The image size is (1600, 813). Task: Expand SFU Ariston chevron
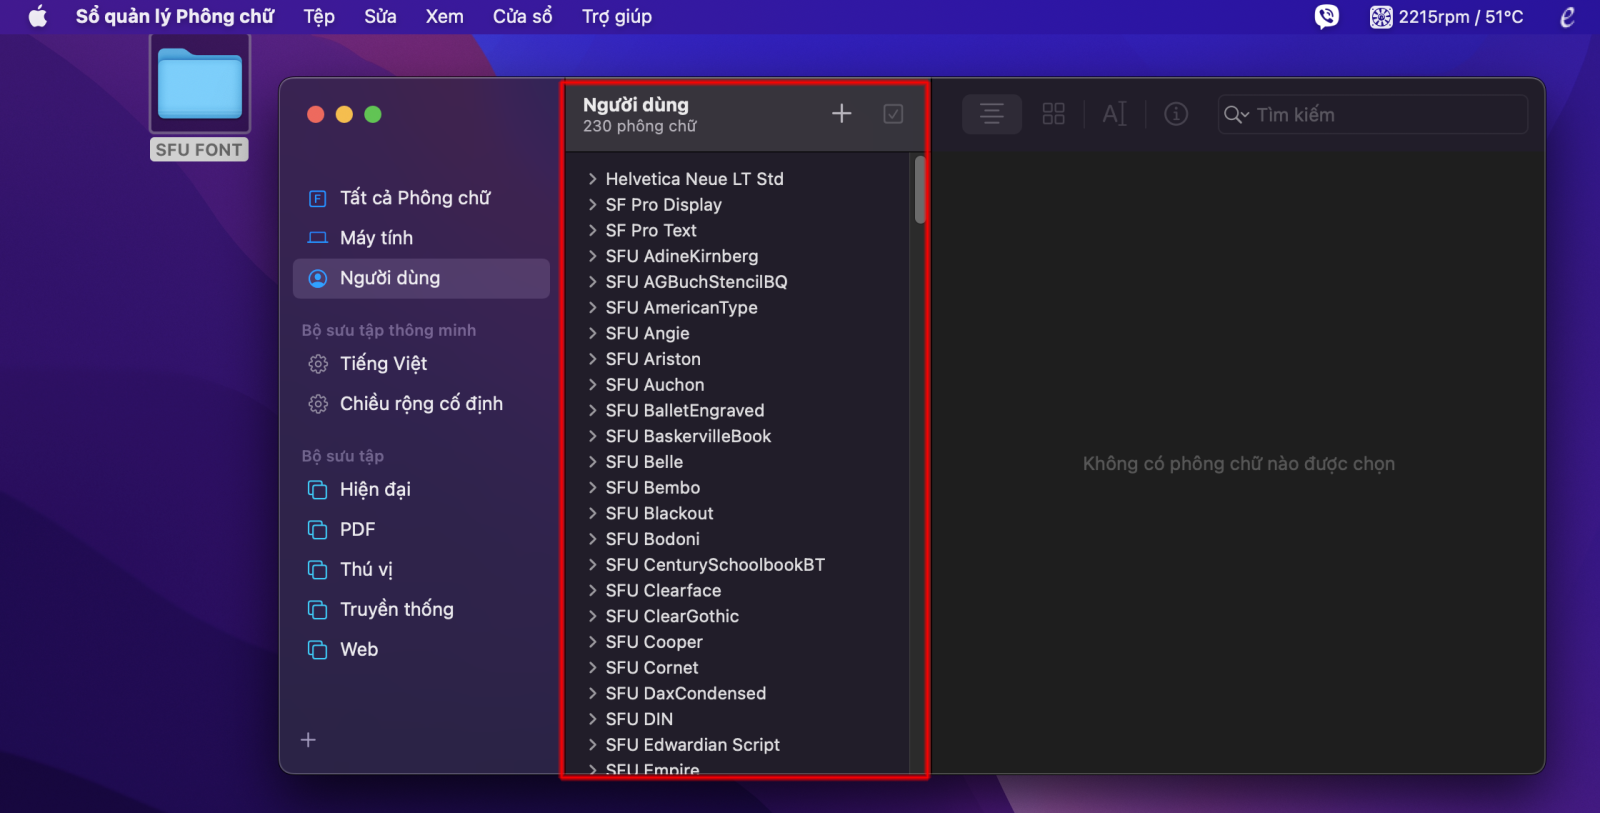[x=592, y=359]
